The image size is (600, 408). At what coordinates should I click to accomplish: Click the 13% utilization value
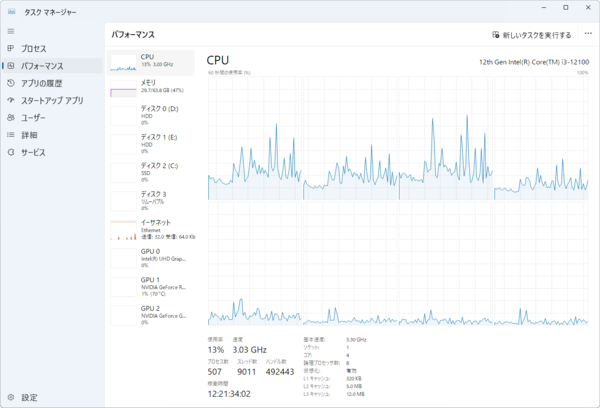216,350
